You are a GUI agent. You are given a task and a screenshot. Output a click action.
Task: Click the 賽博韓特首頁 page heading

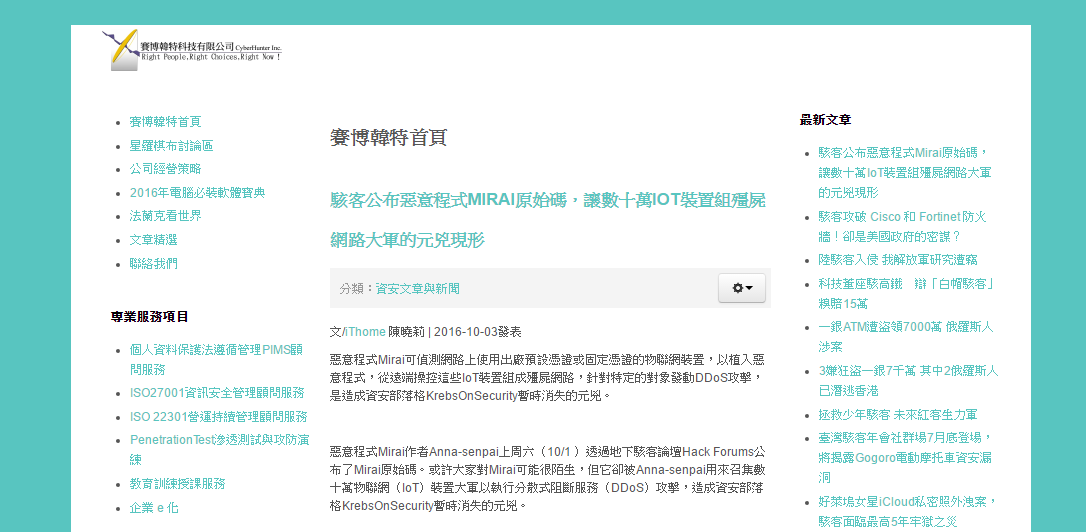point(389,138)
